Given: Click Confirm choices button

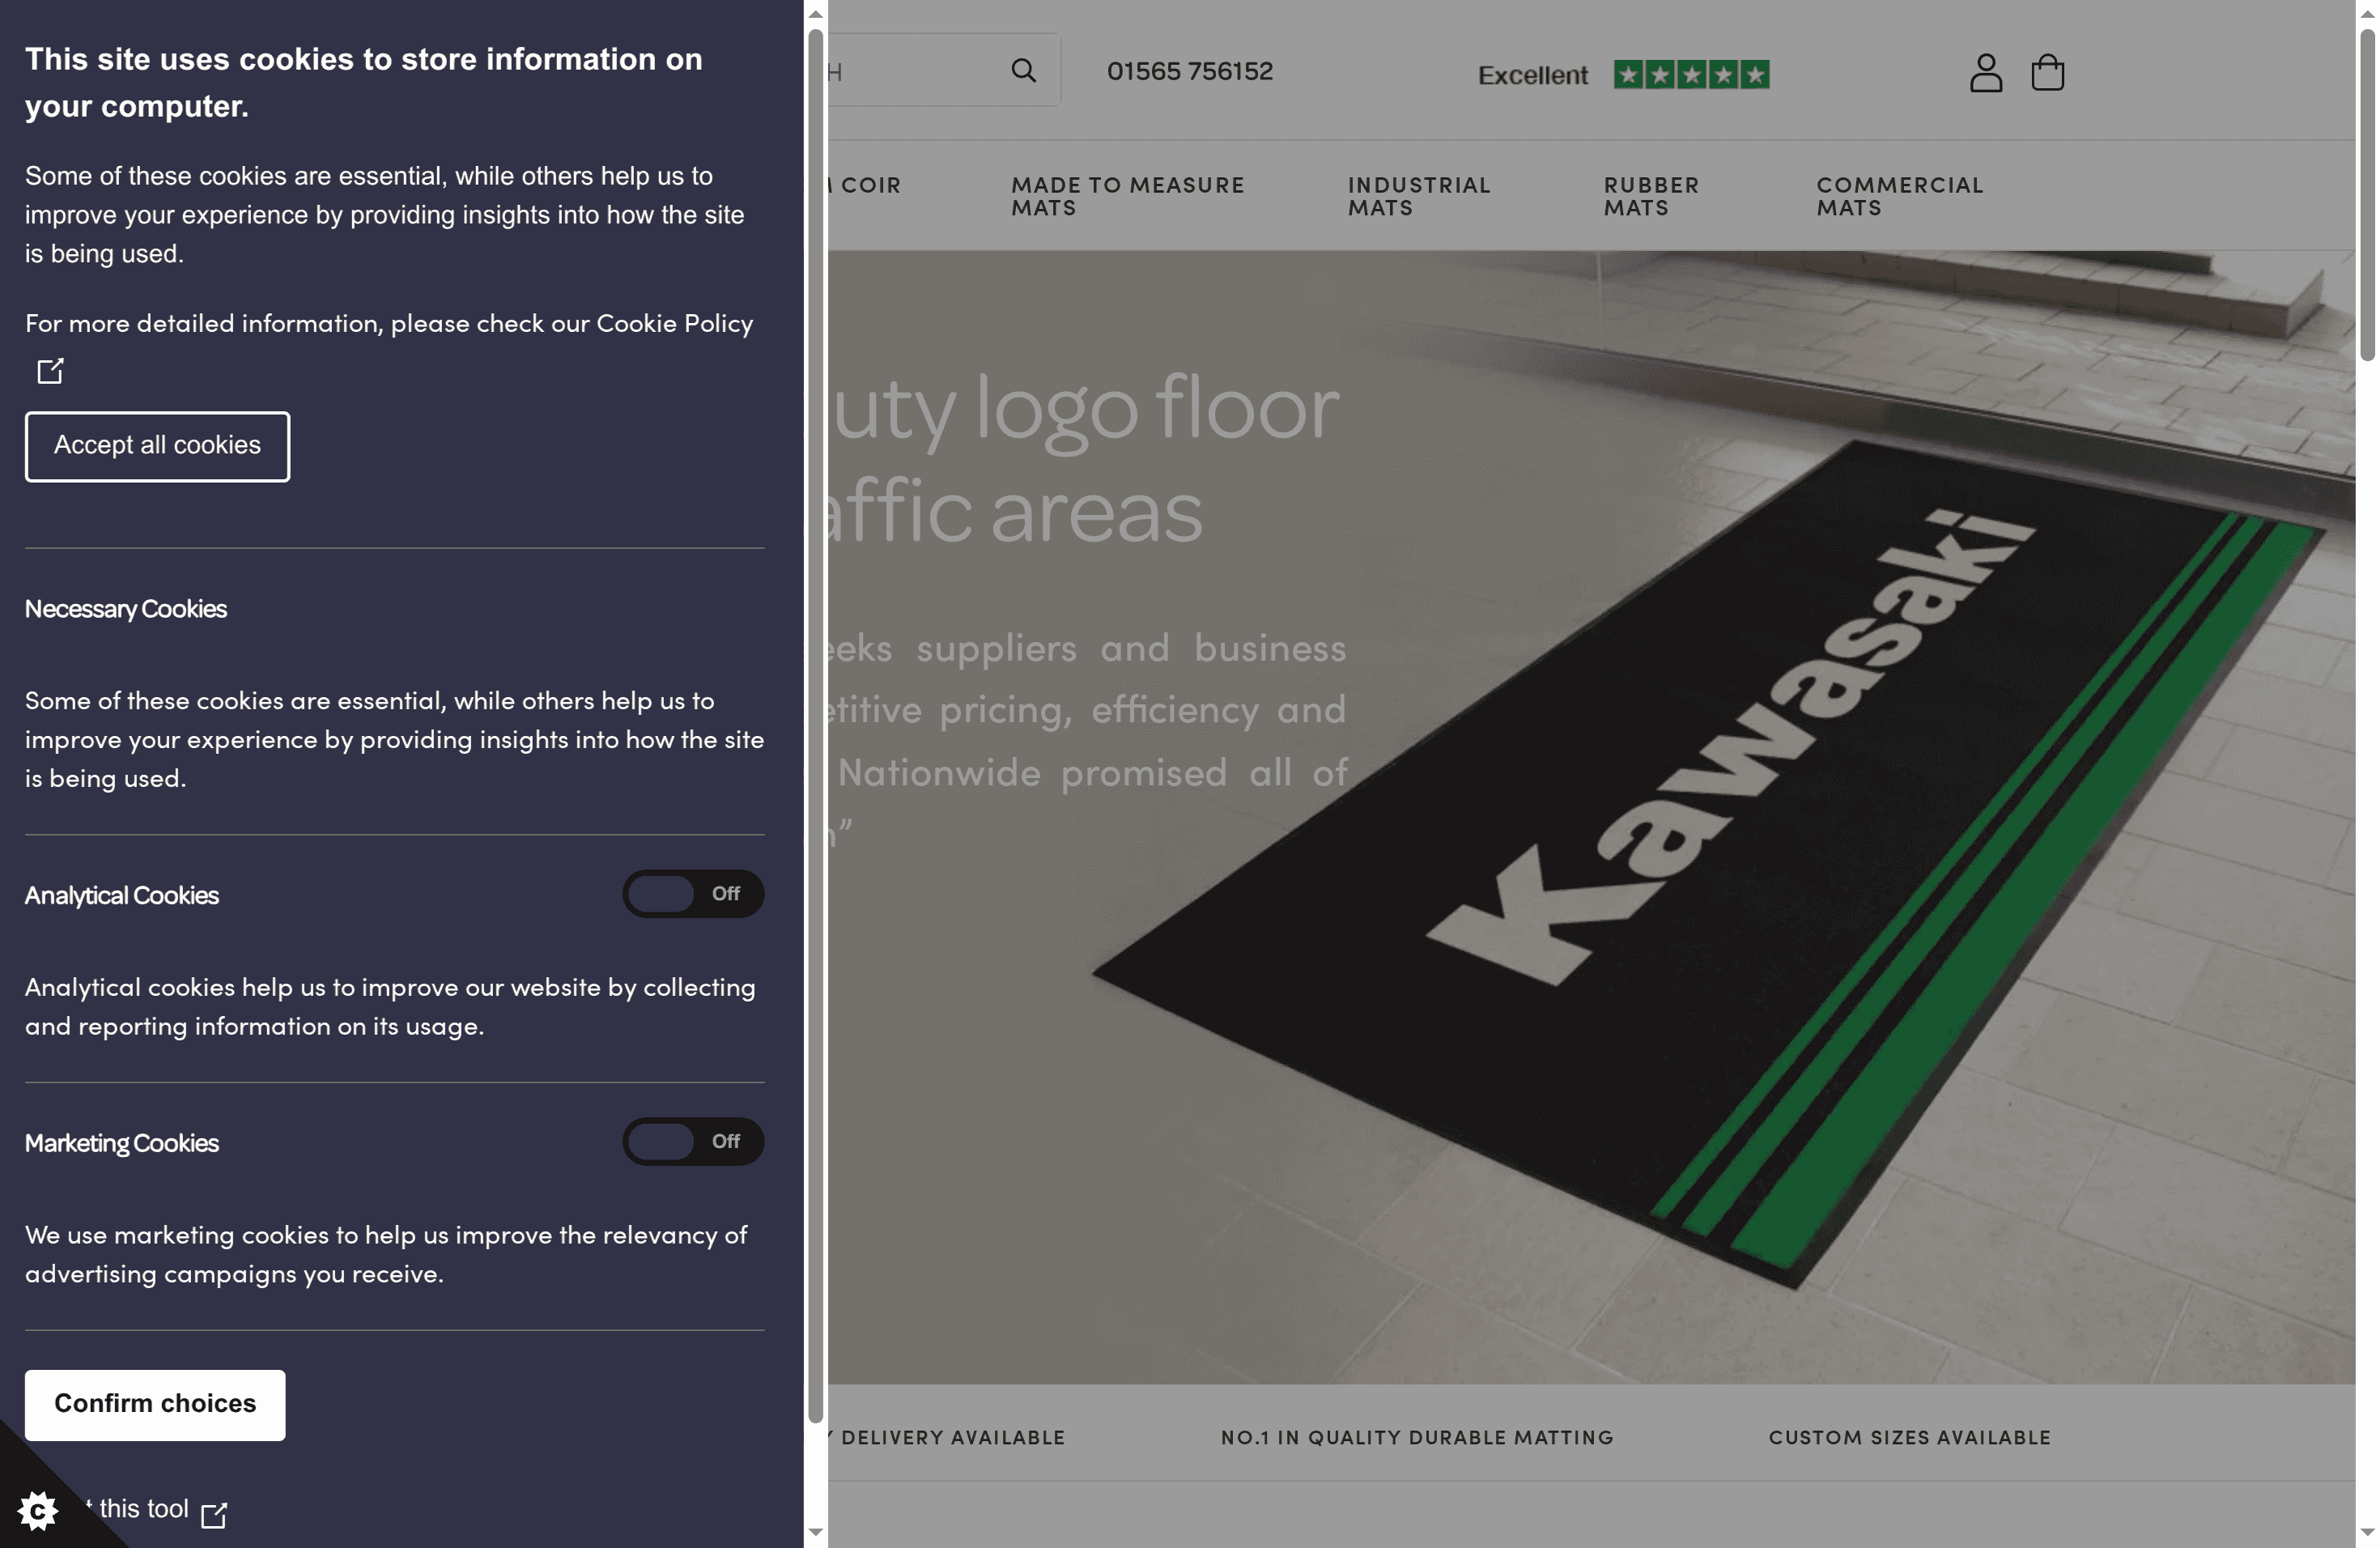Looking at the screenshot, I should point(155,1404).
